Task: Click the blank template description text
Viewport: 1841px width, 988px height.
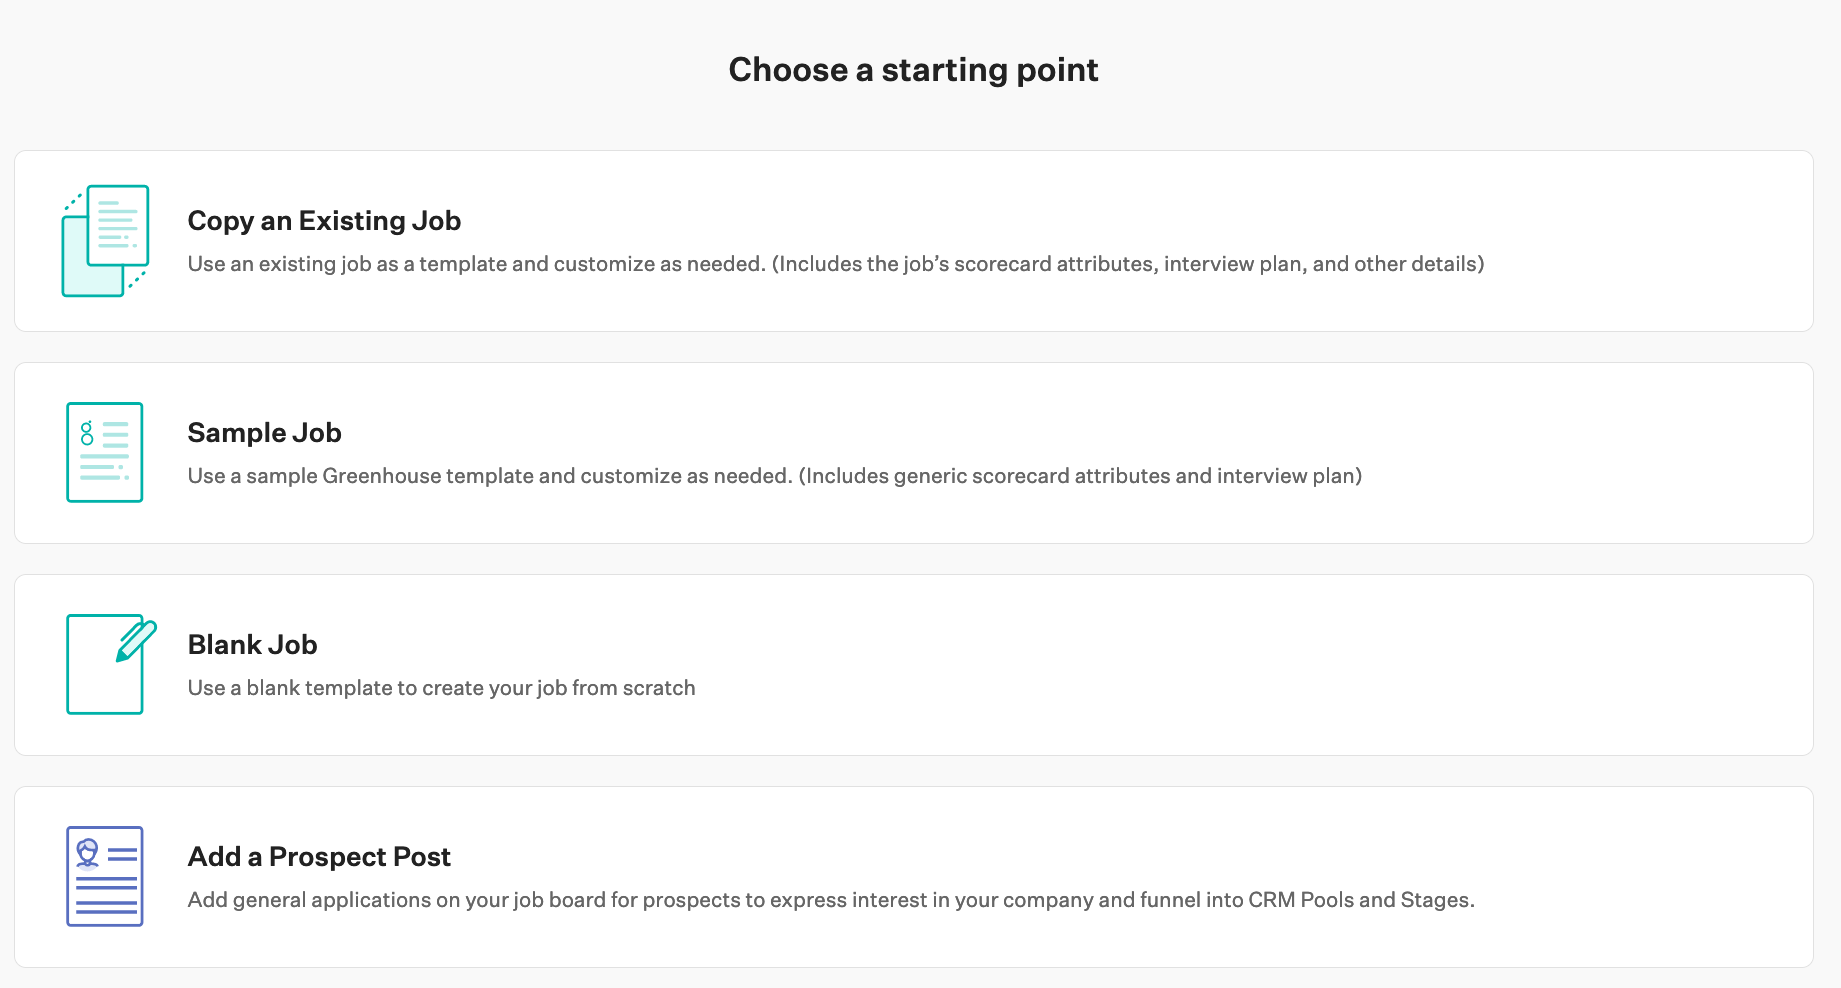Action: pos(441,688)
